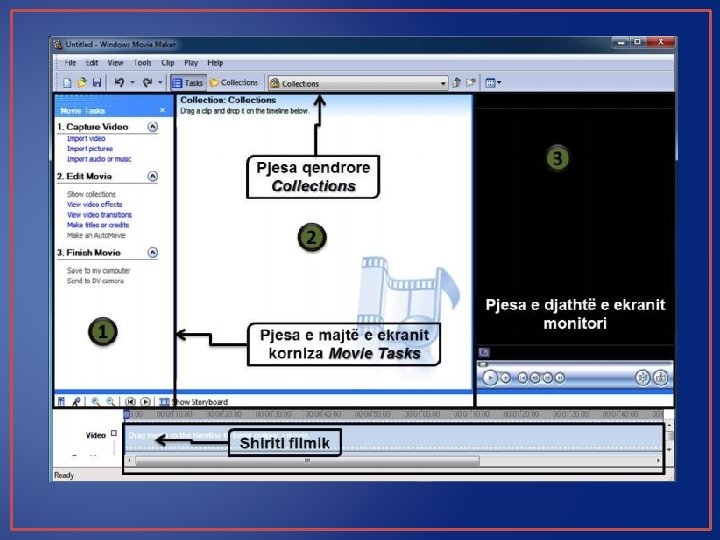Open the Tools menu
This screenshot has height=540, width=720.
(142, 63)
